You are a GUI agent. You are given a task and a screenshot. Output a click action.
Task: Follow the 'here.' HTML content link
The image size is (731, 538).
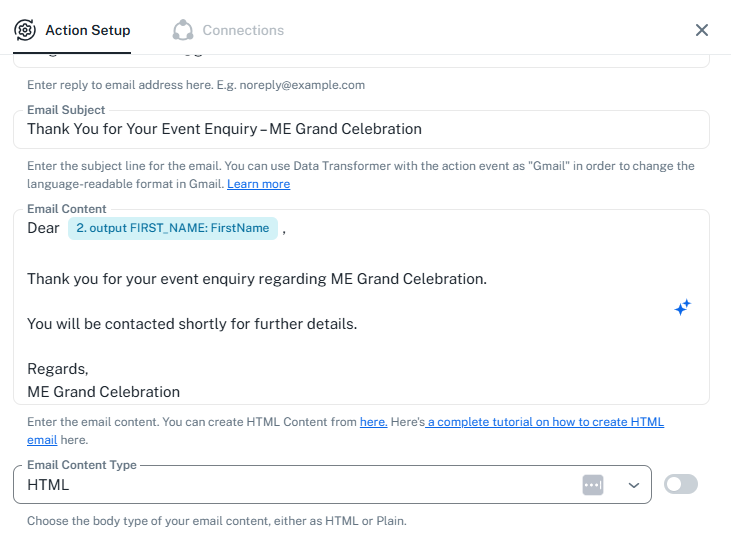(373, 422)
